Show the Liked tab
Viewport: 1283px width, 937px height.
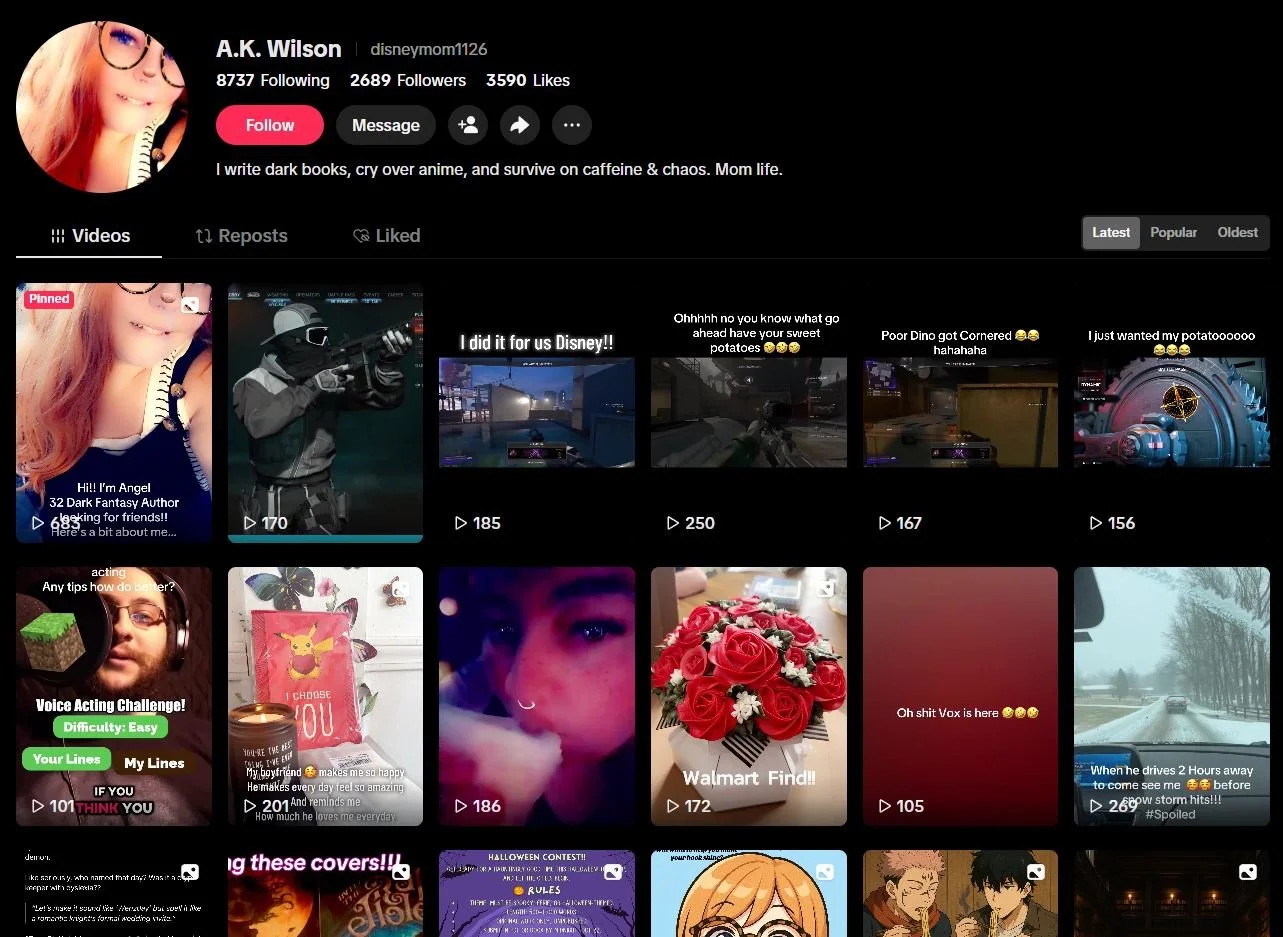386,236
